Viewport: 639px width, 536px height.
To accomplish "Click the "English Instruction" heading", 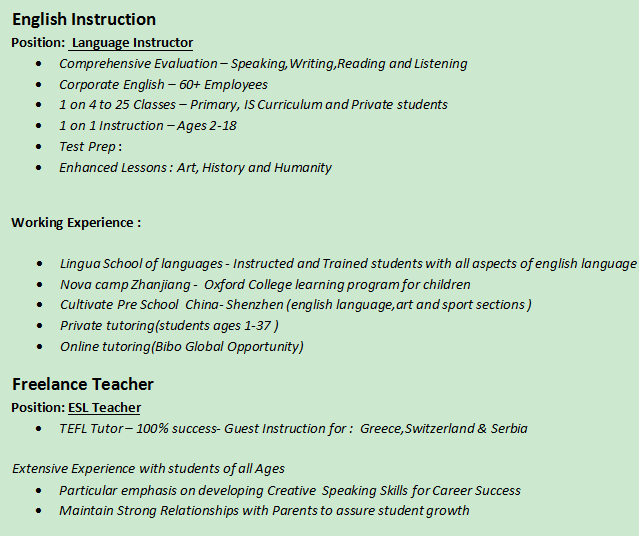I will [84, 20].
